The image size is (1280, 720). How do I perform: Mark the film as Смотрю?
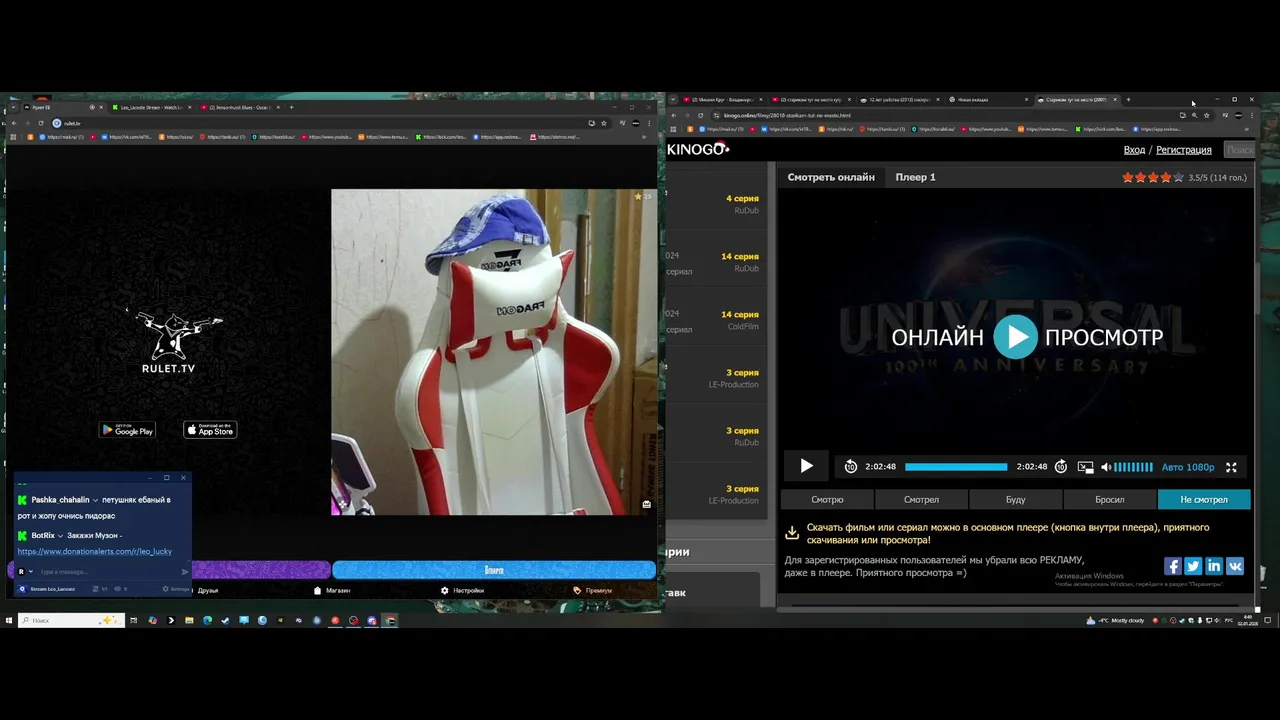(x=827, y=499)
